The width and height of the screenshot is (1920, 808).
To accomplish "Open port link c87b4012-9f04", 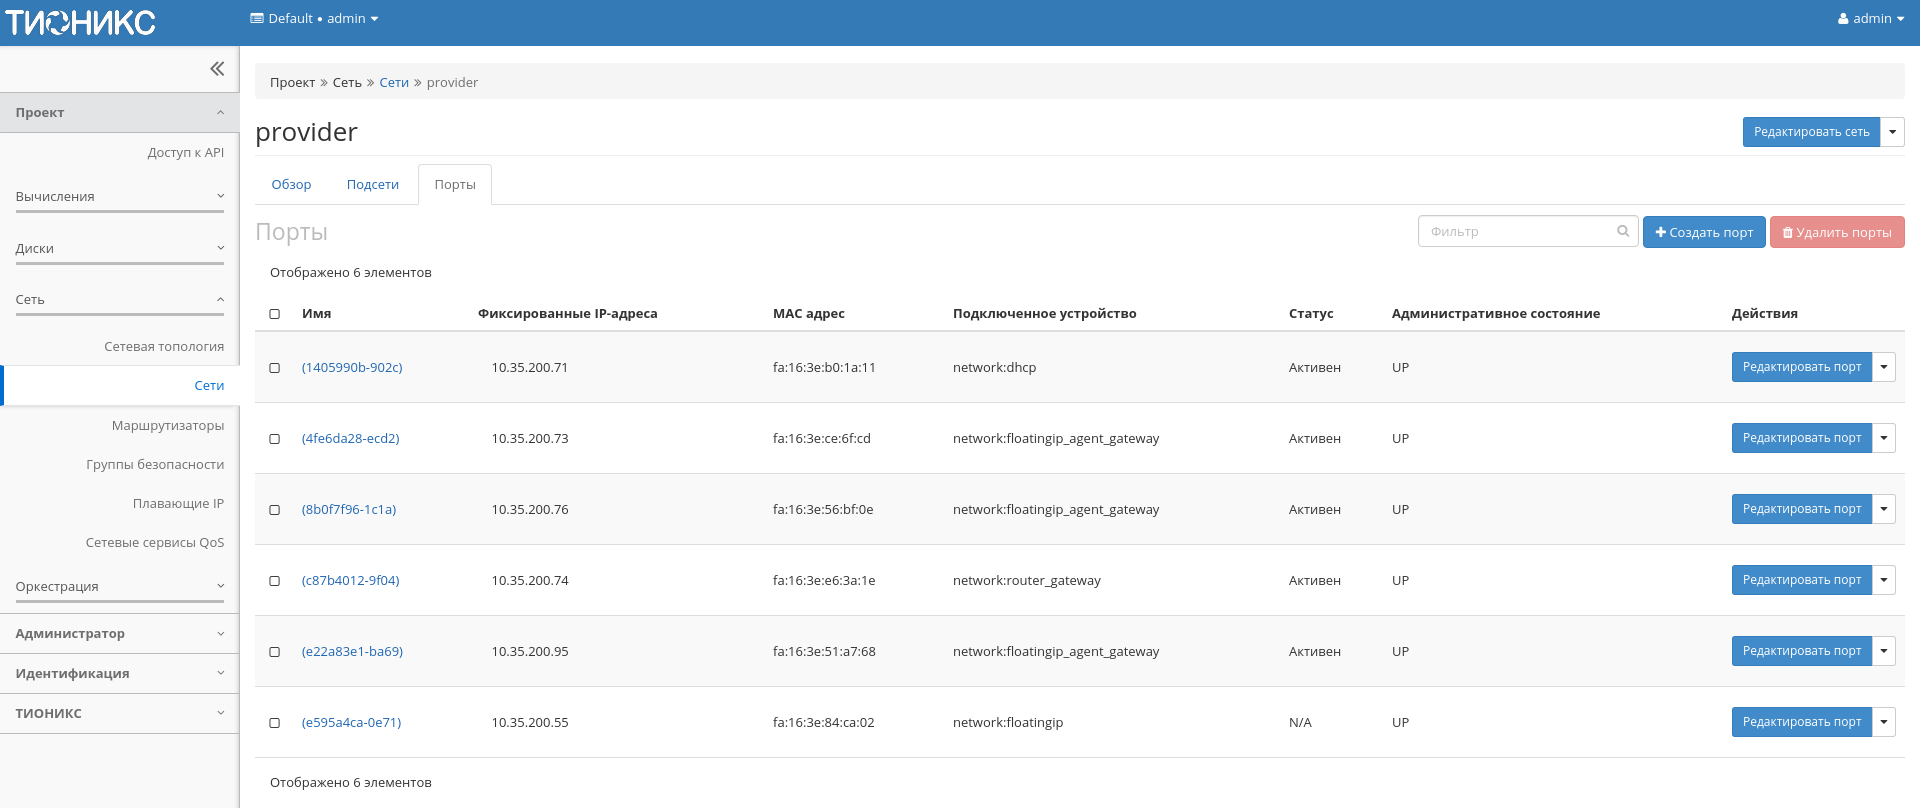I will coord(350,581).
